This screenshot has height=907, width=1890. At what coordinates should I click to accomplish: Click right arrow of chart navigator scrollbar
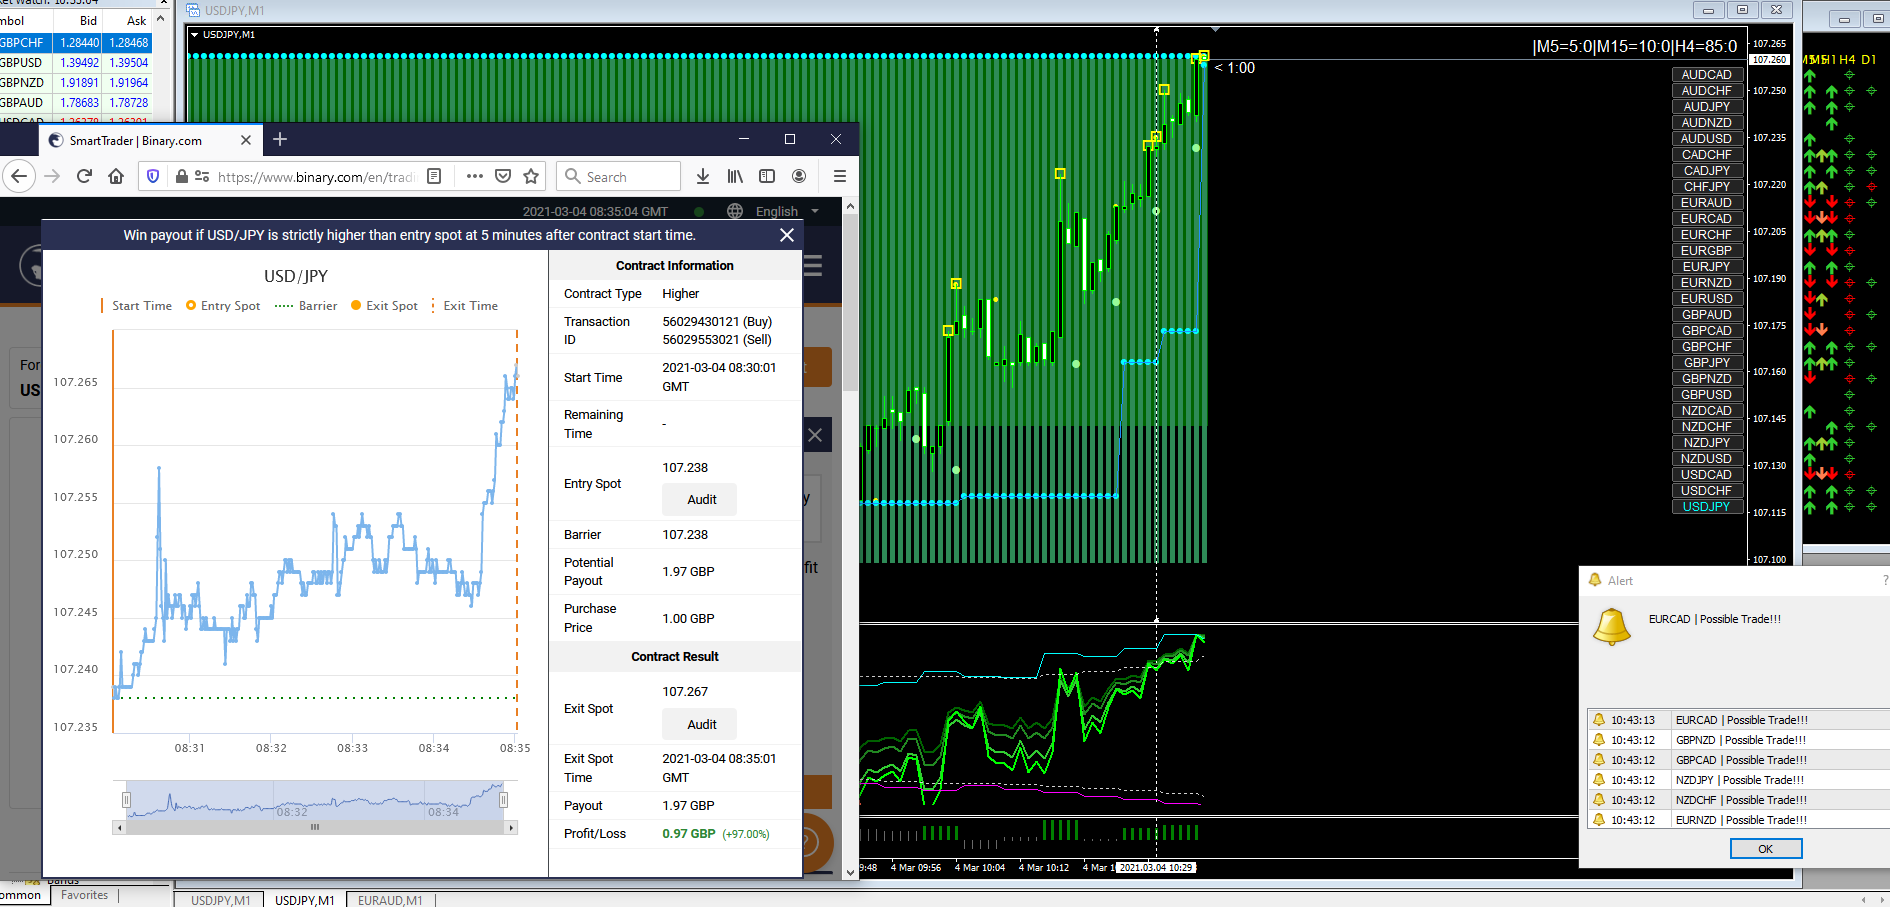pyautogui.click(x=511, y=828)
